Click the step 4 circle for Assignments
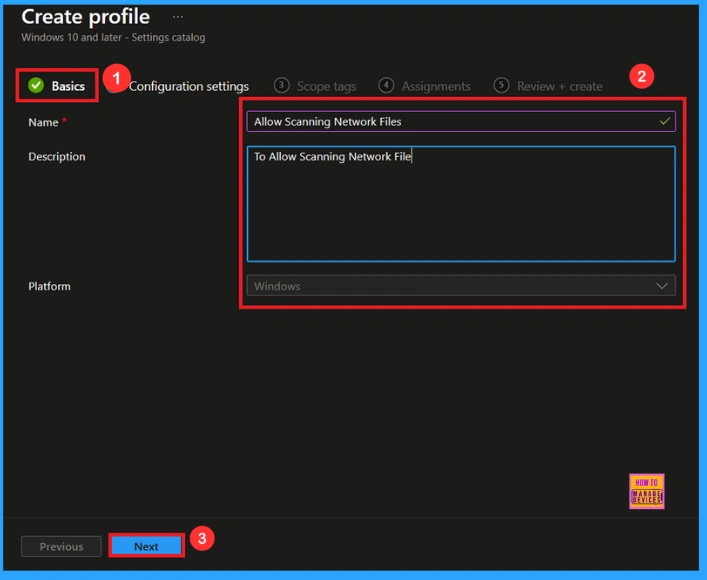Screen dimensions: 707x580 [387, 86]
